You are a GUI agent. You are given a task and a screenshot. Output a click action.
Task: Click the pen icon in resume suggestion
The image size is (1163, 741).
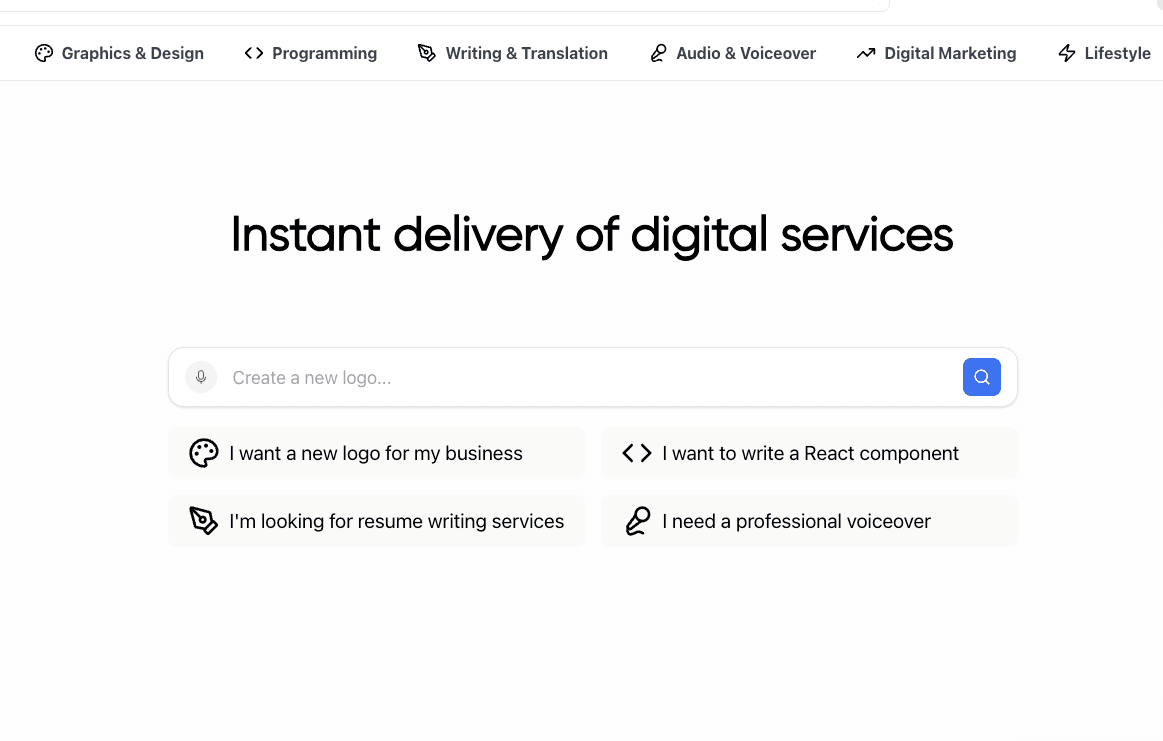pos(203,521)
